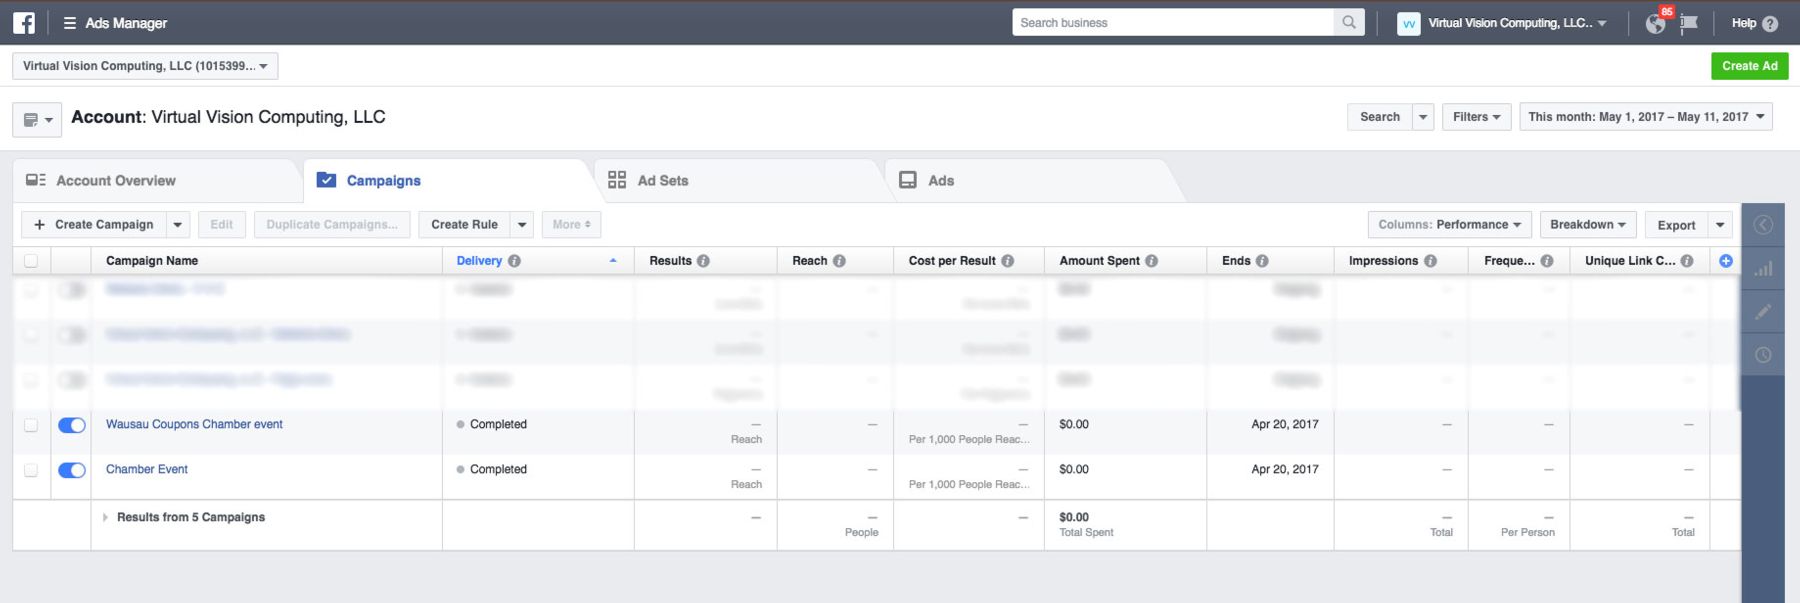Viewport: 1800px width, 603px height.
Task: Switch to the Account Overview tab
Action: (x=156, y=181)
